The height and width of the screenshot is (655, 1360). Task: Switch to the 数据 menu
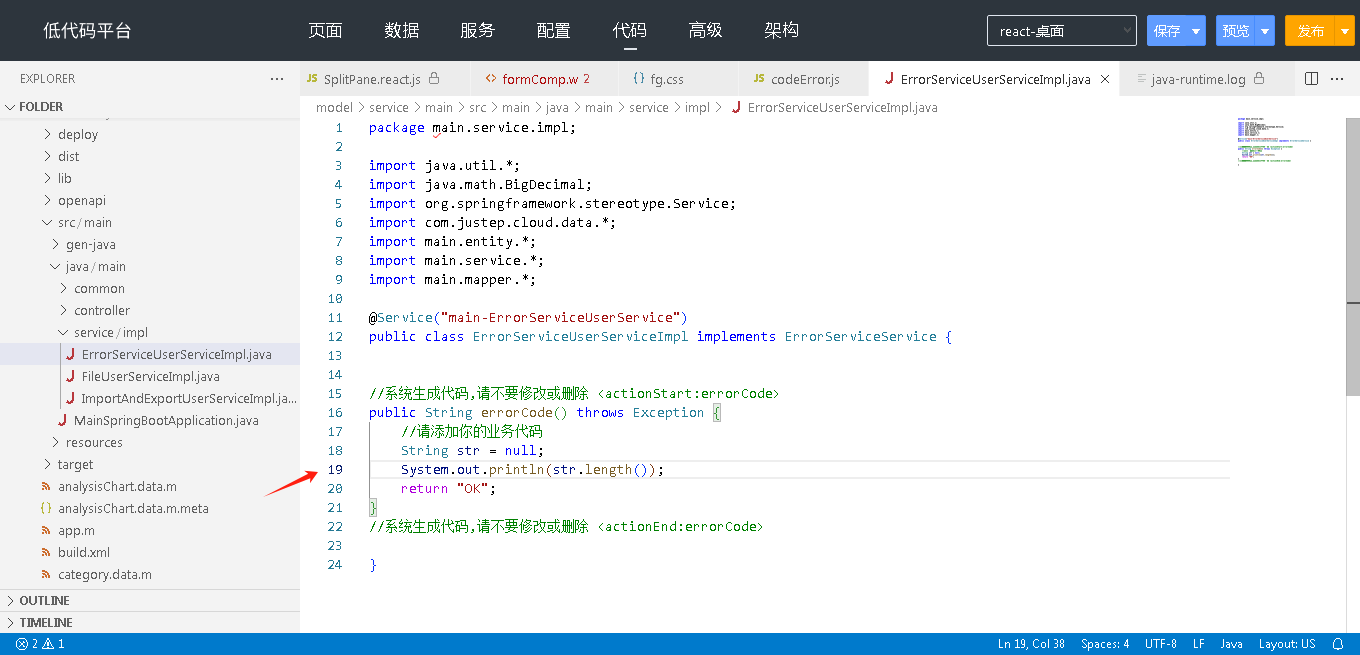coord(401,31)
